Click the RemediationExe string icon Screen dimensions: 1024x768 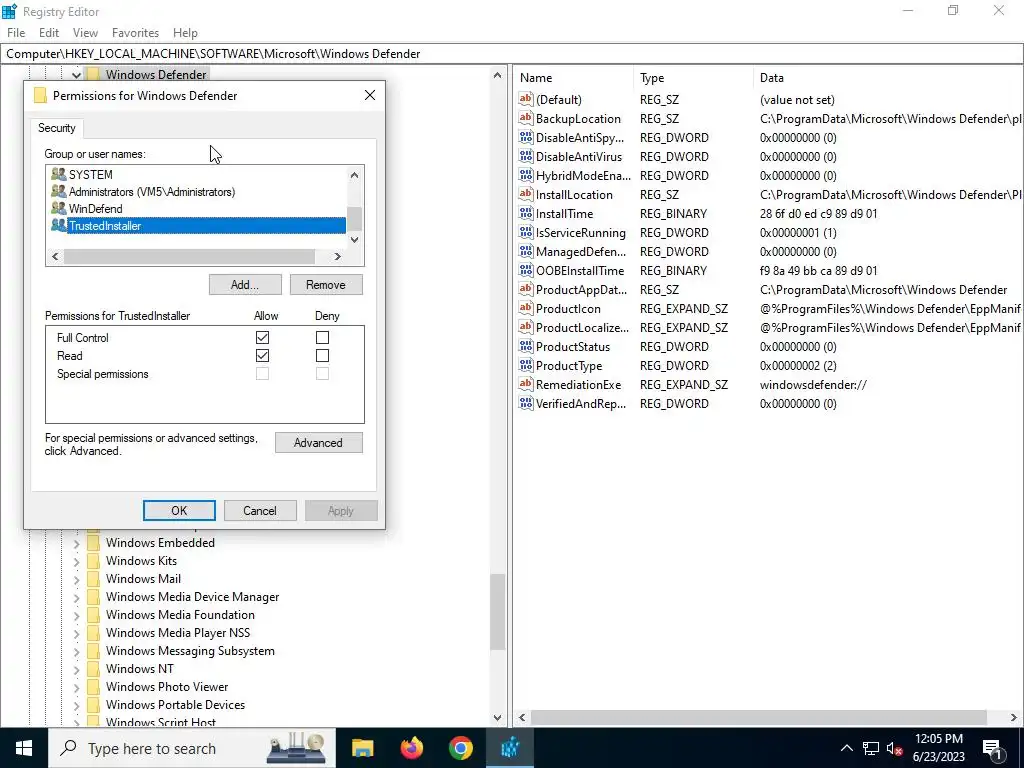click(526, 384)
